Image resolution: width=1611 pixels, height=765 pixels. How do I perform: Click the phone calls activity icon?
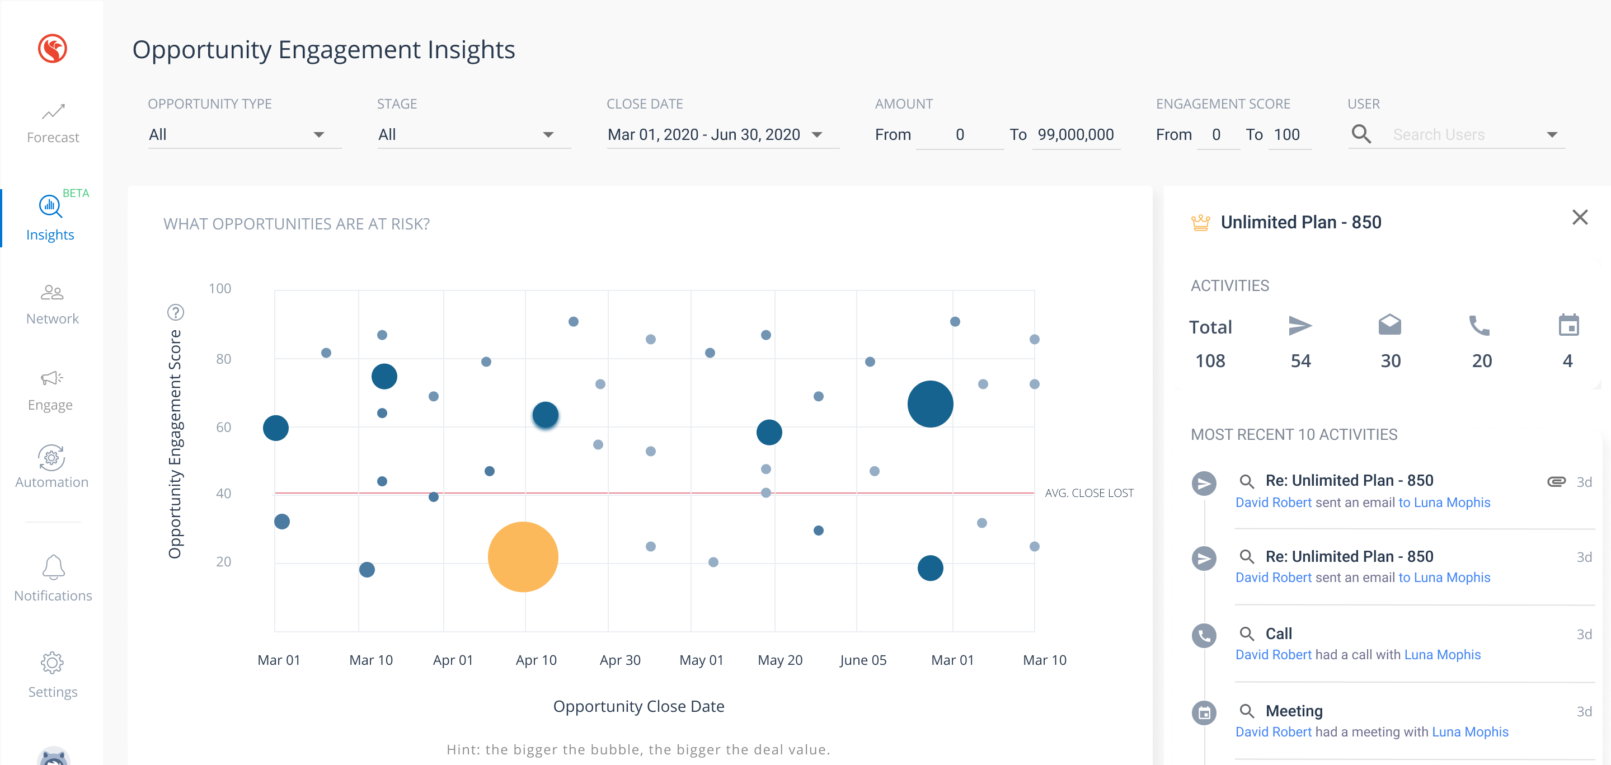[1480, 326]
